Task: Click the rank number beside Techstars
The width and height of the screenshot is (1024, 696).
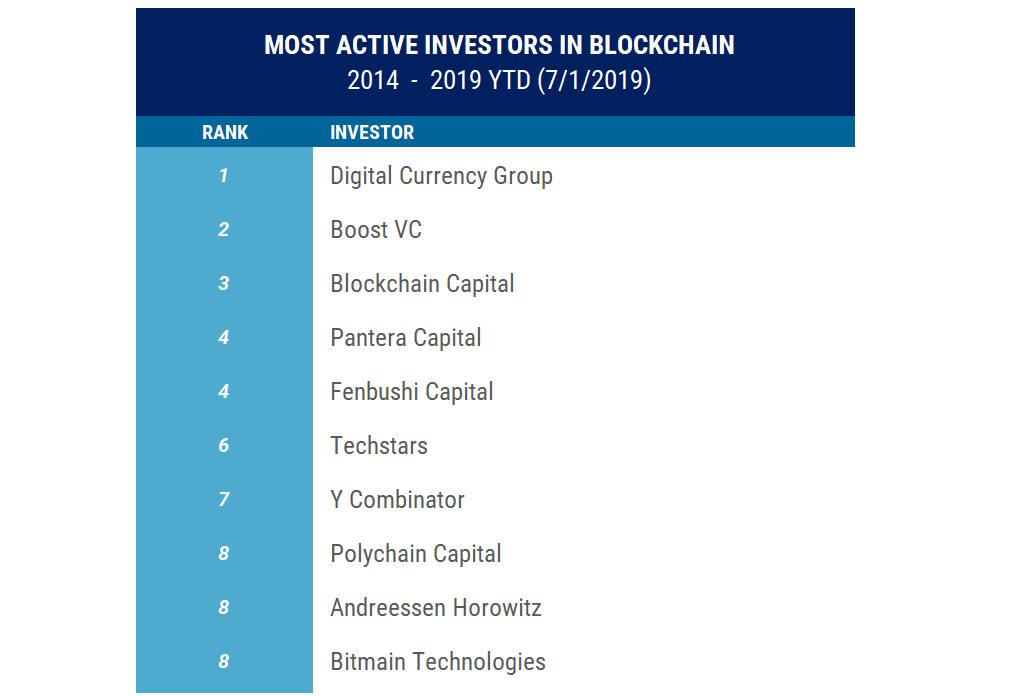Action: click(x=224, y=446)
